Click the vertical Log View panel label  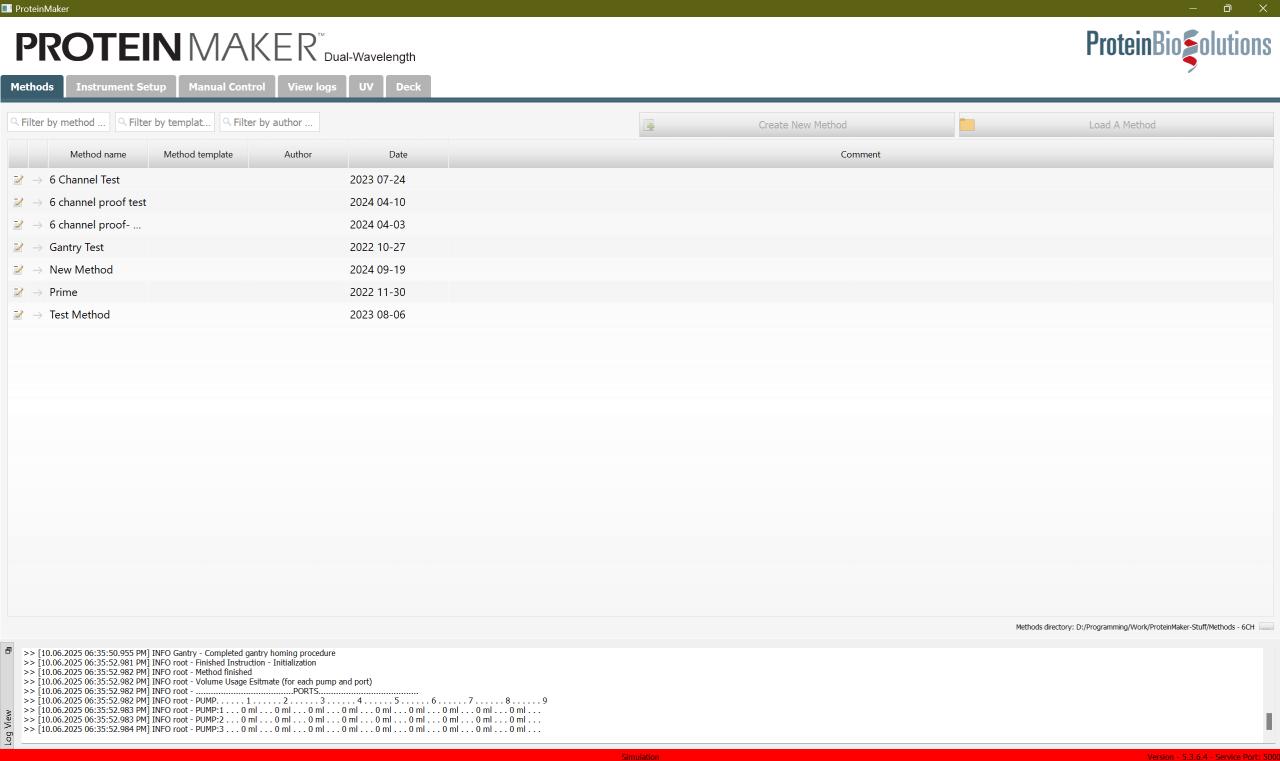coord(8,727)
